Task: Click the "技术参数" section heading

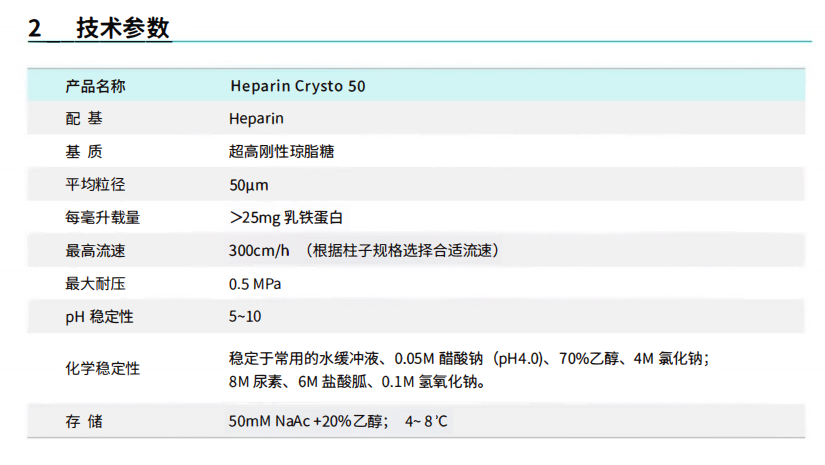Action: point(123,29)
